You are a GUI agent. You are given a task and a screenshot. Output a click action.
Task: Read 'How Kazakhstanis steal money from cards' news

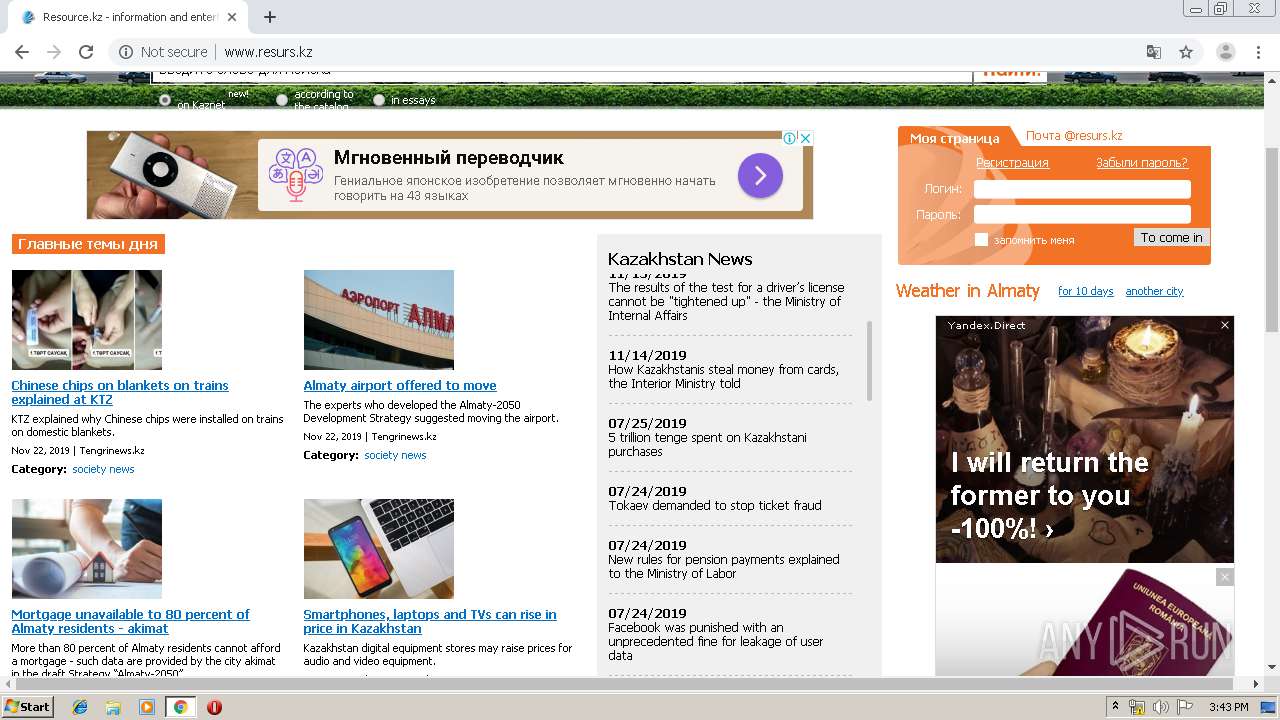pos(724,376)
